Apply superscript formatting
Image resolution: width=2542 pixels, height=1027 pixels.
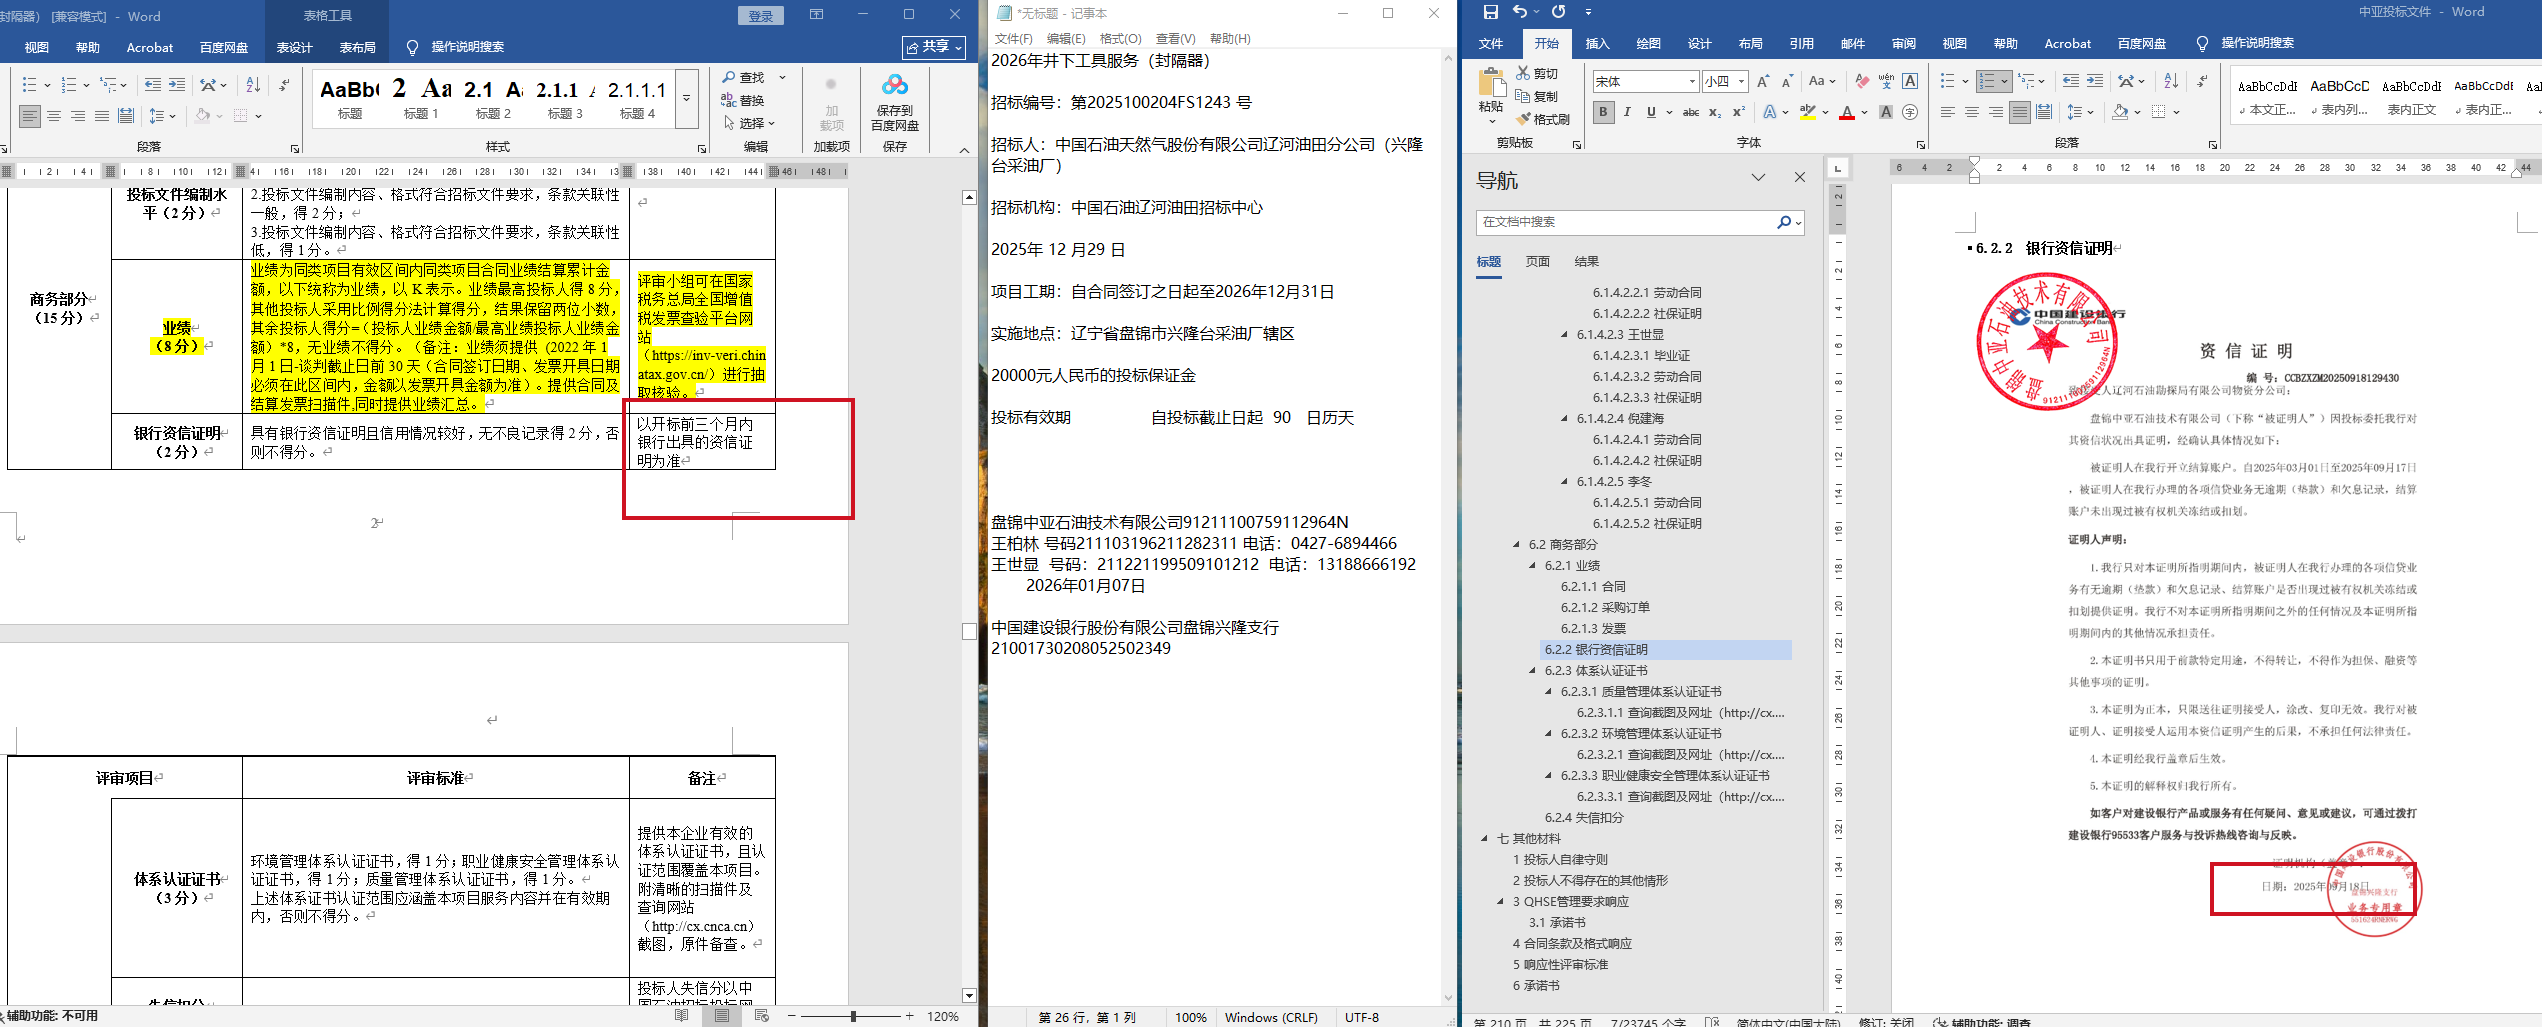point(1739,112)
